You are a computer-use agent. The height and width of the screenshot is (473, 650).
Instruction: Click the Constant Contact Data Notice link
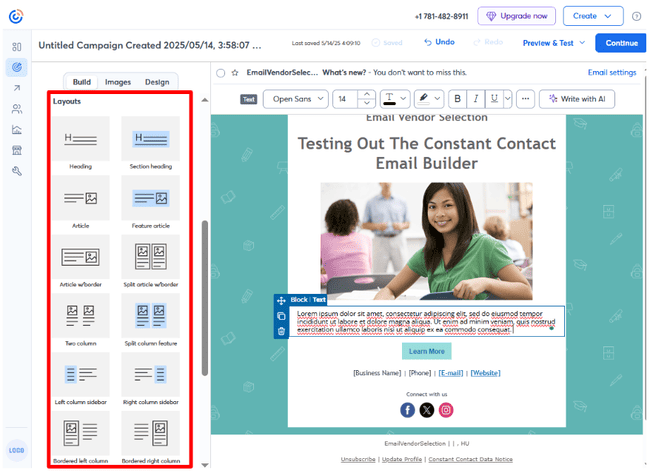pos(471,459)
